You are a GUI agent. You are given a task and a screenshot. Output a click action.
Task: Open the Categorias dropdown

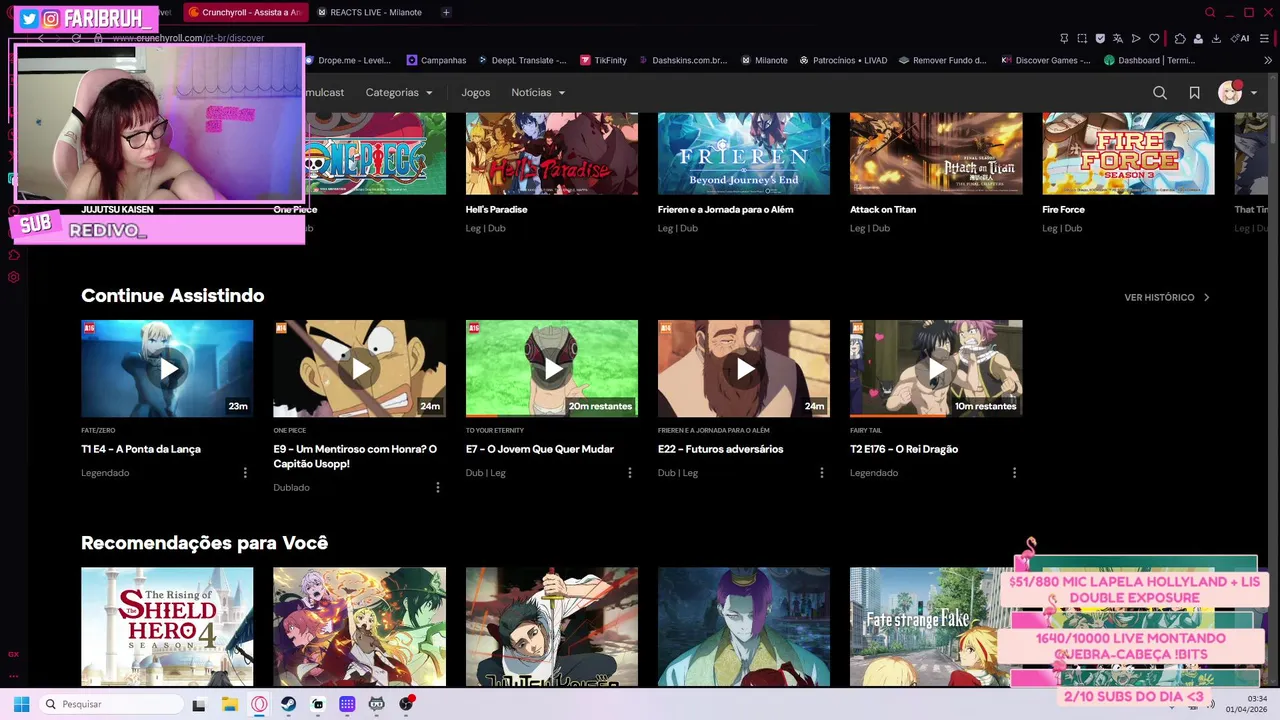click(399, 92)
